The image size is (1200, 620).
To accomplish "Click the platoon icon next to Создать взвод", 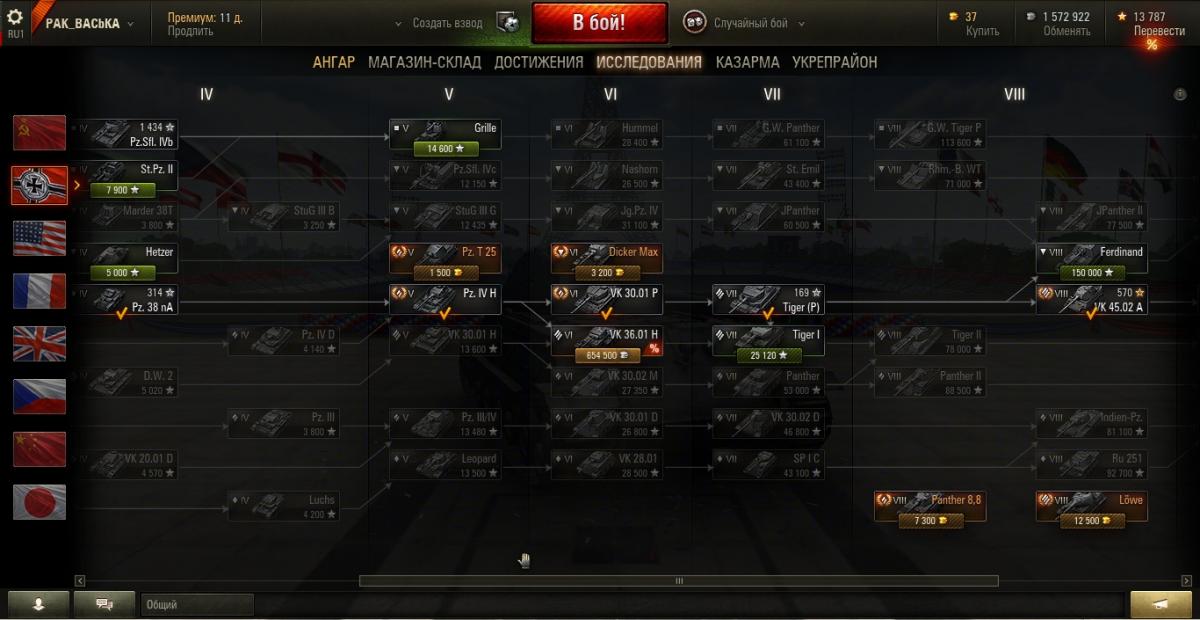I will [507, 22].
